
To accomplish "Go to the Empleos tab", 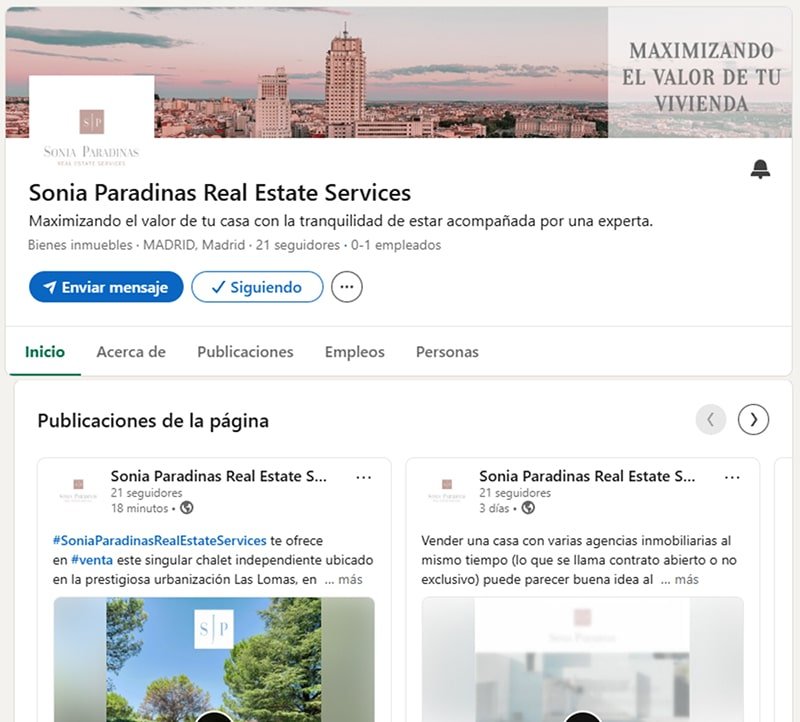I will pyautogui.click(x=355, y=352).
